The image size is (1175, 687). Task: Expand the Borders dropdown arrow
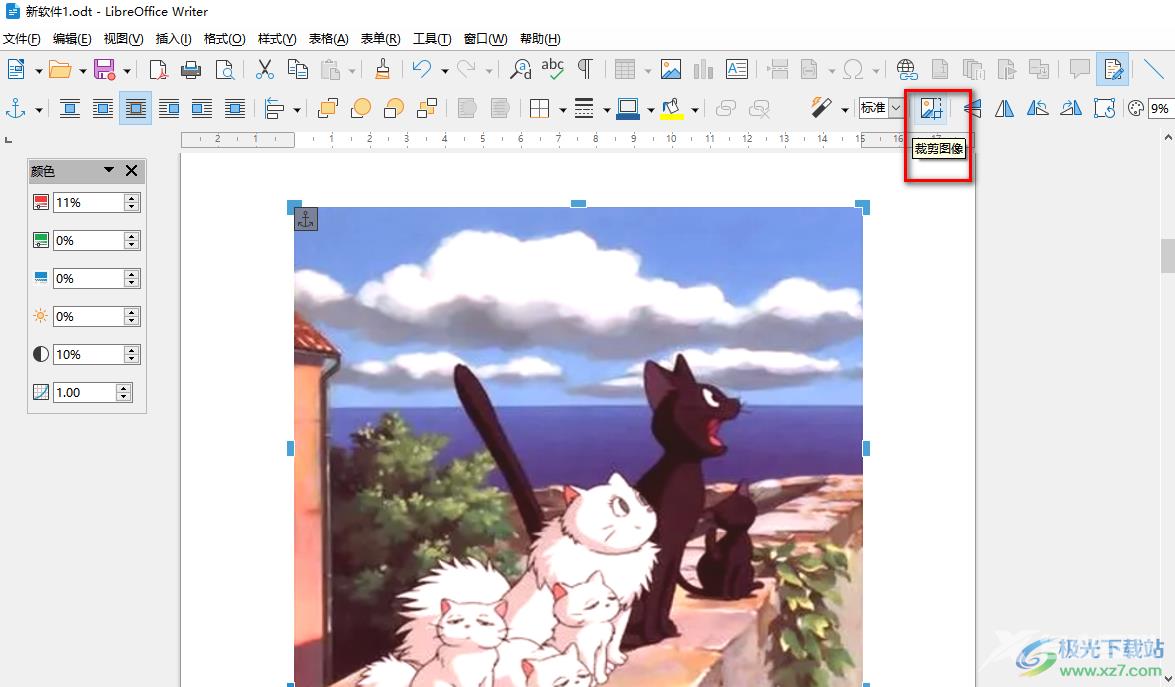(x=562, y=109)
